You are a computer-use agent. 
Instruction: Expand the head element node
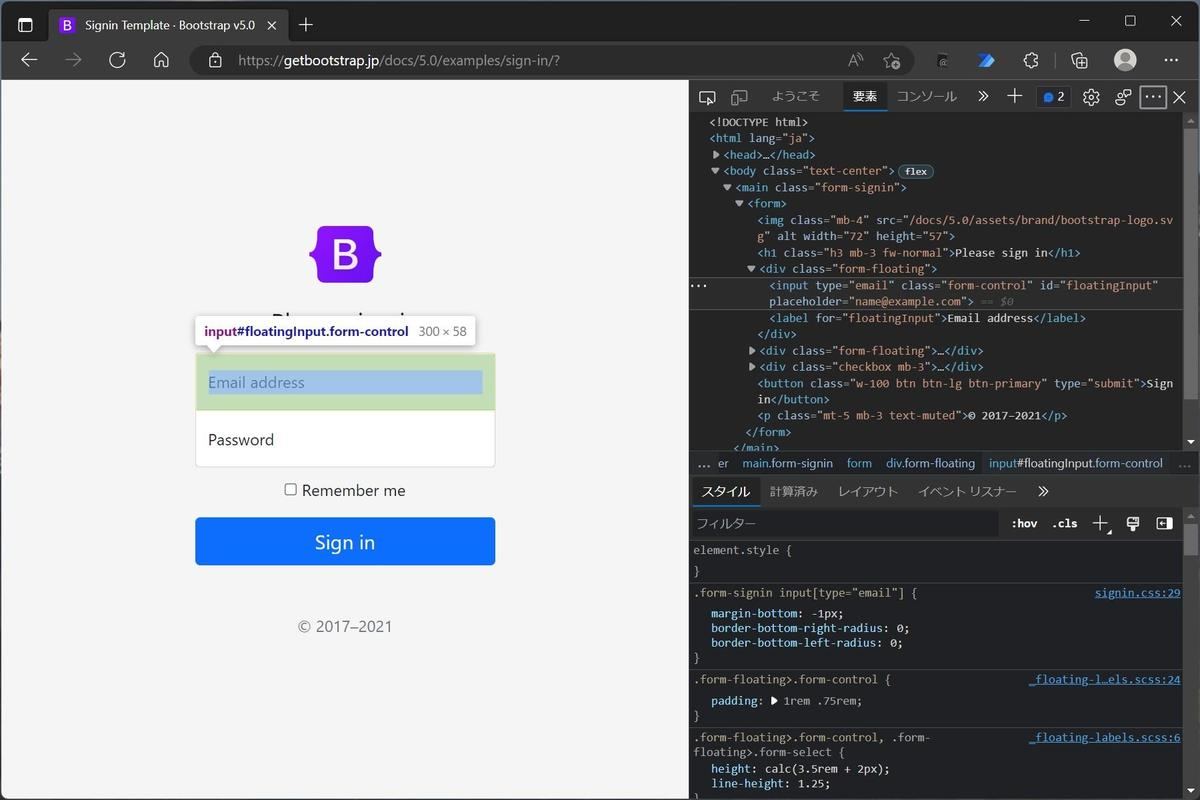pyautogui.click(x=717, y=155)
